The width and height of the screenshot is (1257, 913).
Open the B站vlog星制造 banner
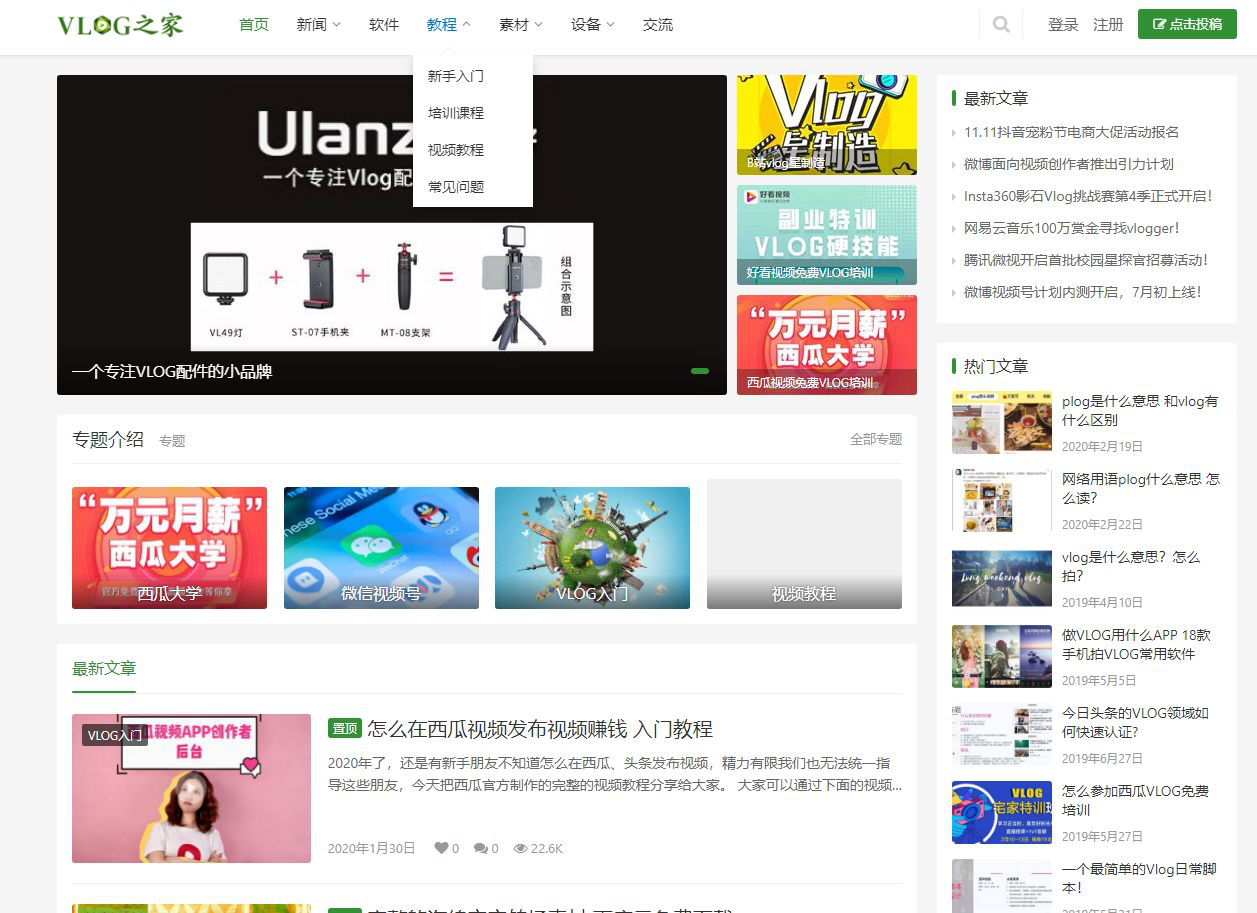(827, 125)
